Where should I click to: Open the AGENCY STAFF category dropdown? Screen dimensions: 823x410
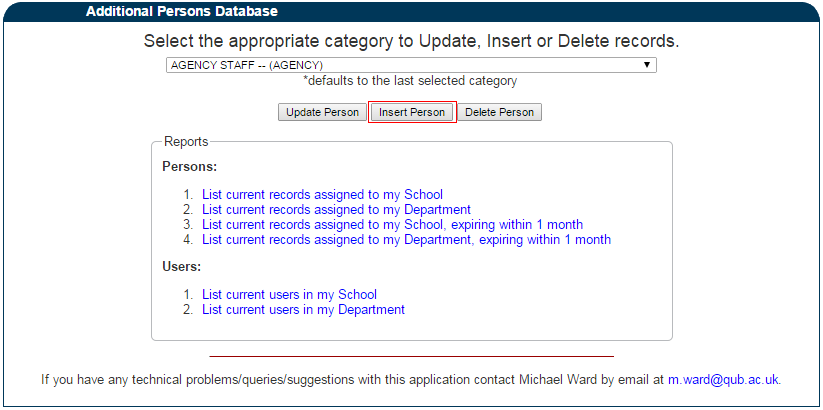411,65
